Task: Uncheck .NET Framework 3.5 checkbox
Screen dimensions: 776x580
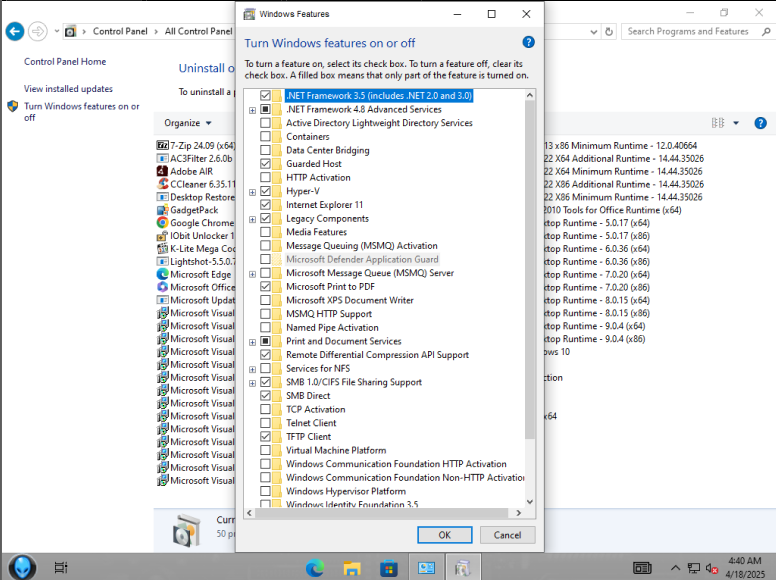Action: [x=265, y=96]
